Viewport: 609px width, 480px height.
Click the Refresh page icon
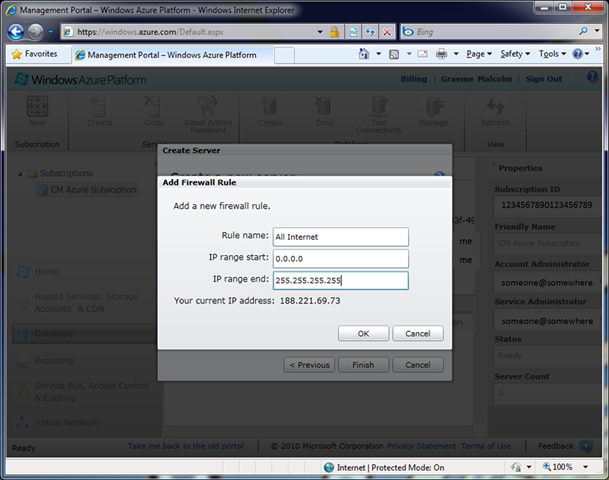click(370, 32)
